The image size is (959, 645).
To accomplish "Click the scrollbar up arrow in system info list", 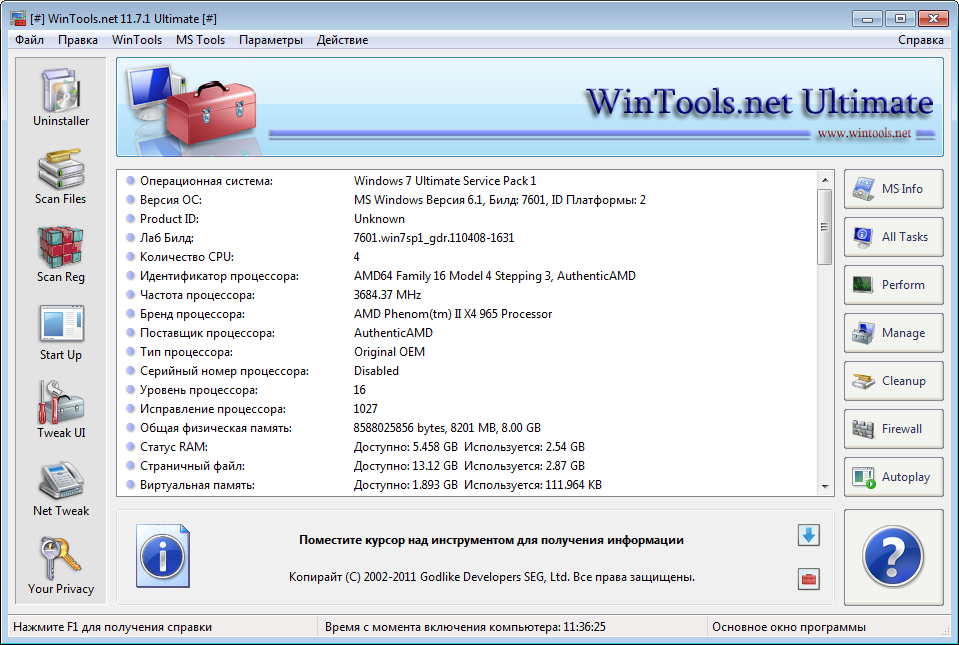I will pyautogui.click(x=825, y=180).
